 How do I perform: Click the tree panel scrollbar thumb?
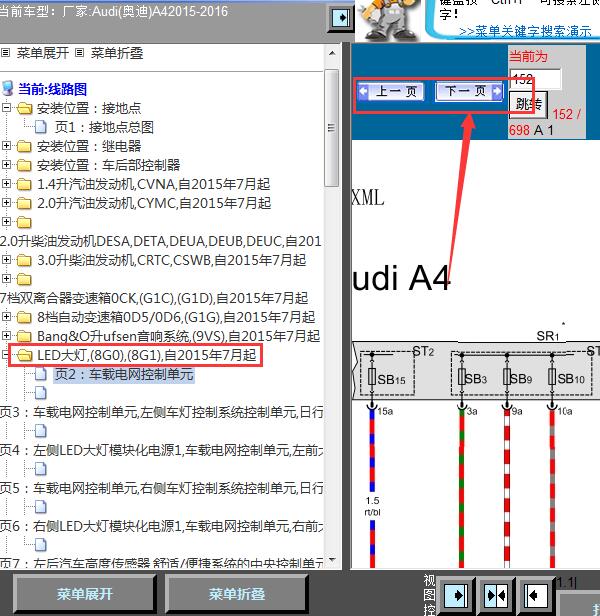[x=332, y=128]
